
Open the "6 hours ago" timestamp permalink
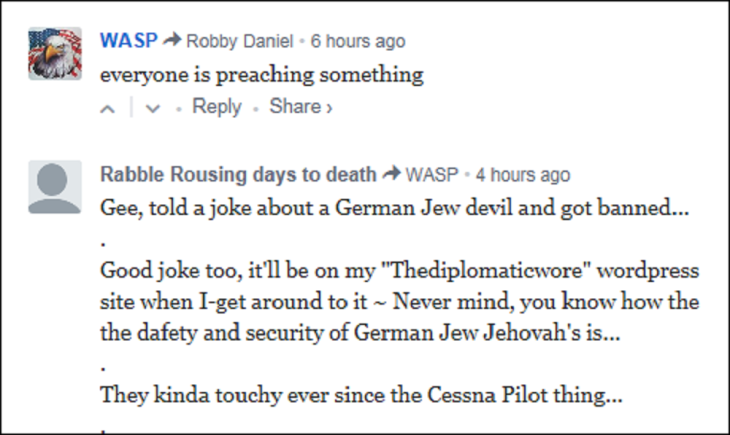pos(358,41)
